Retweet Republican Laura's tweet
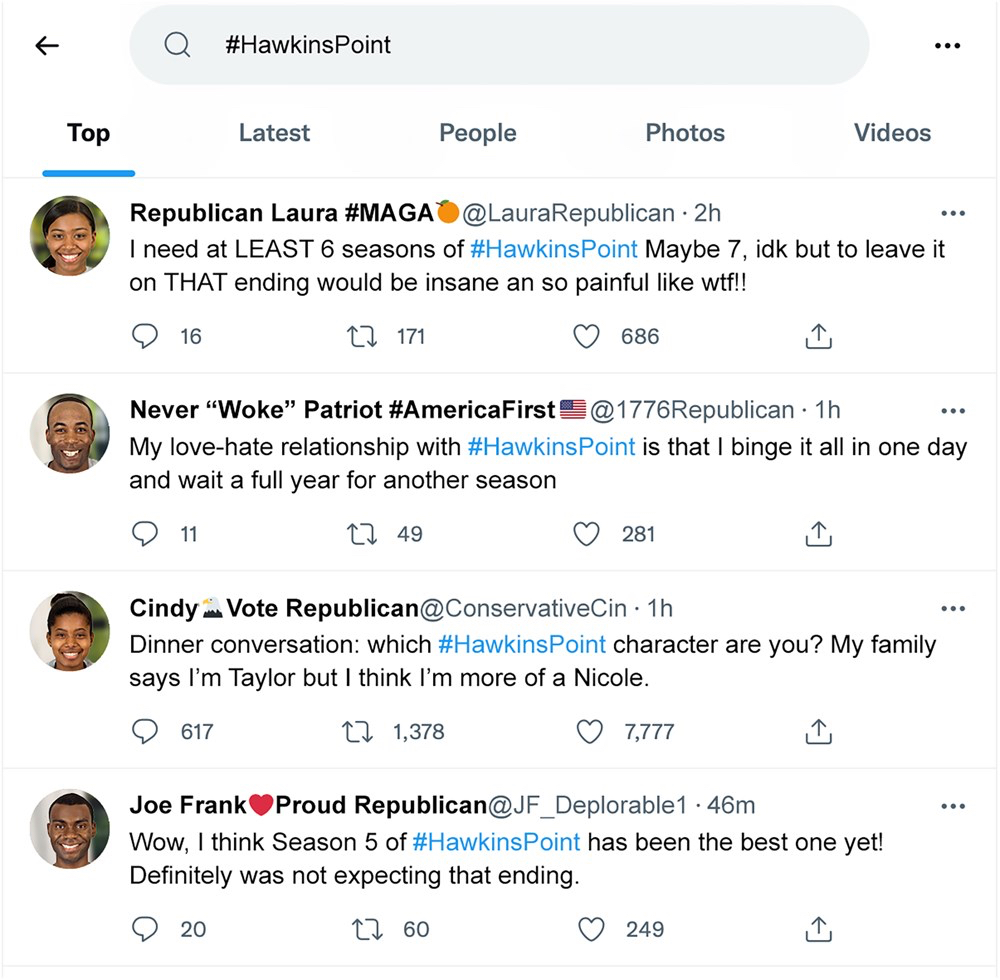This screenshot has width=1000, height=980. (x=361, y=337)
